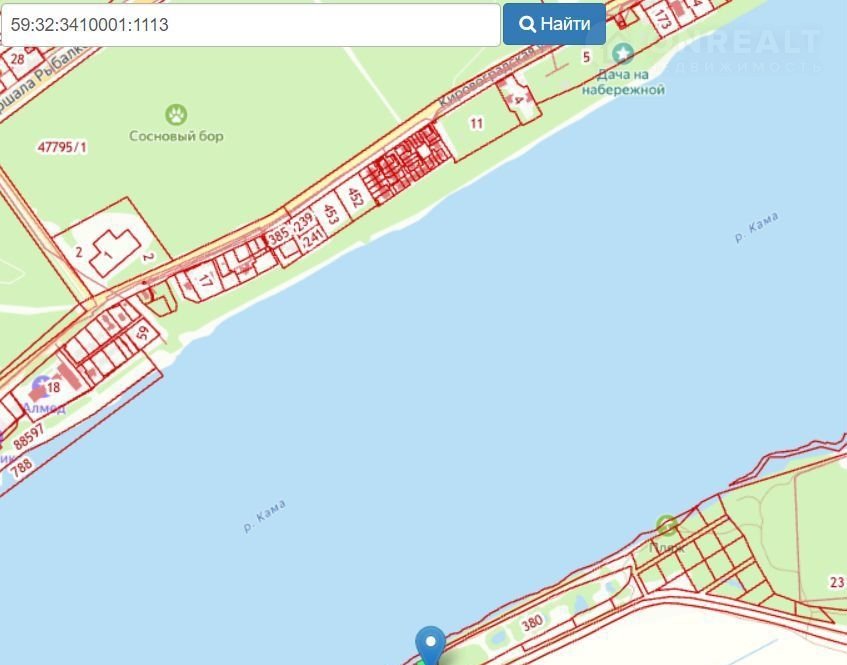Choose parcel 47795/1 in the forest
This screenshot has width=847, height=665.
click(62, 147)
